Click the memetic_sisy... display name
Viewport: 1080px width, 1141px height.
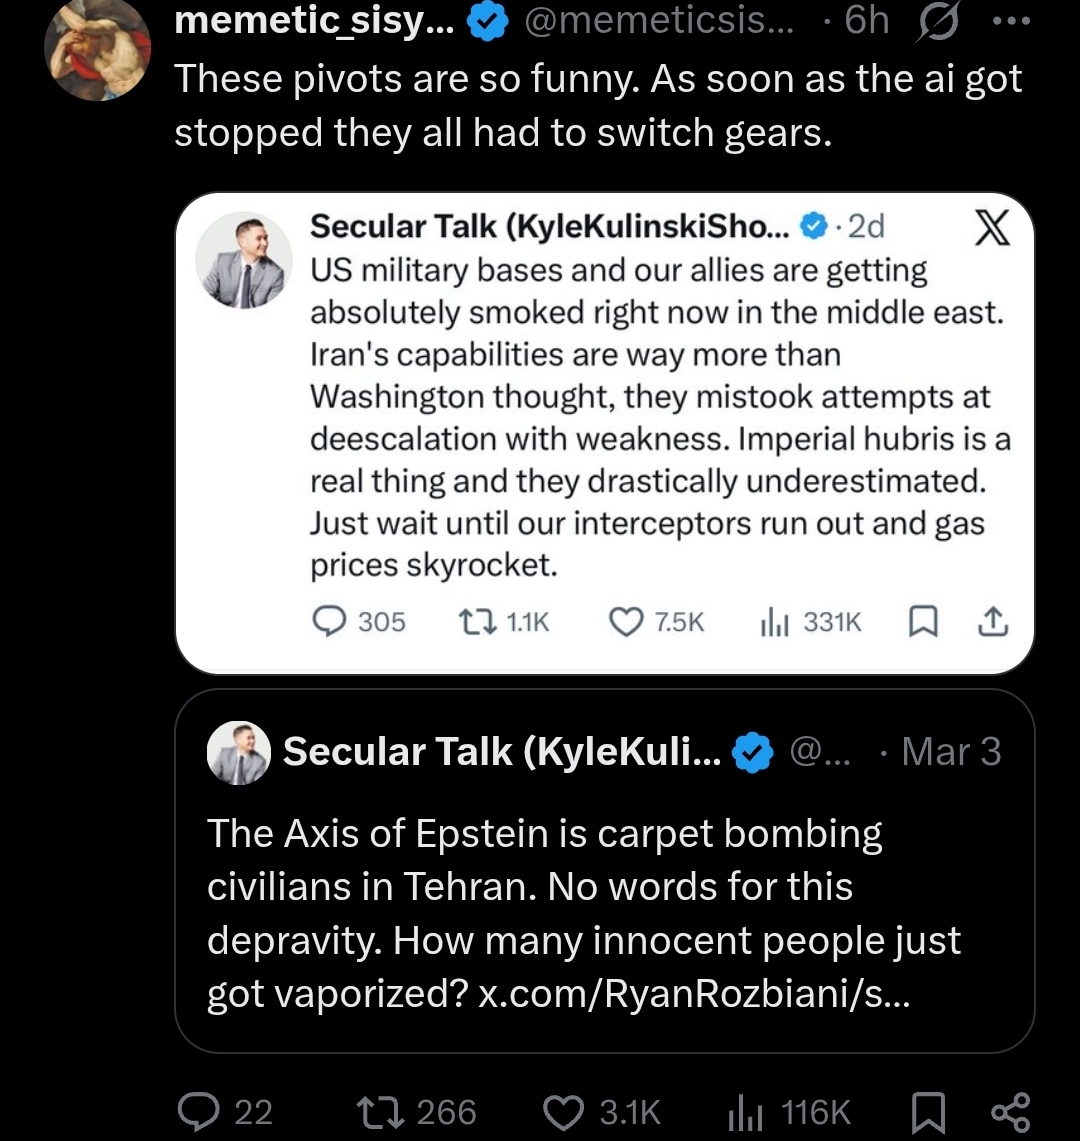[314, 22]
